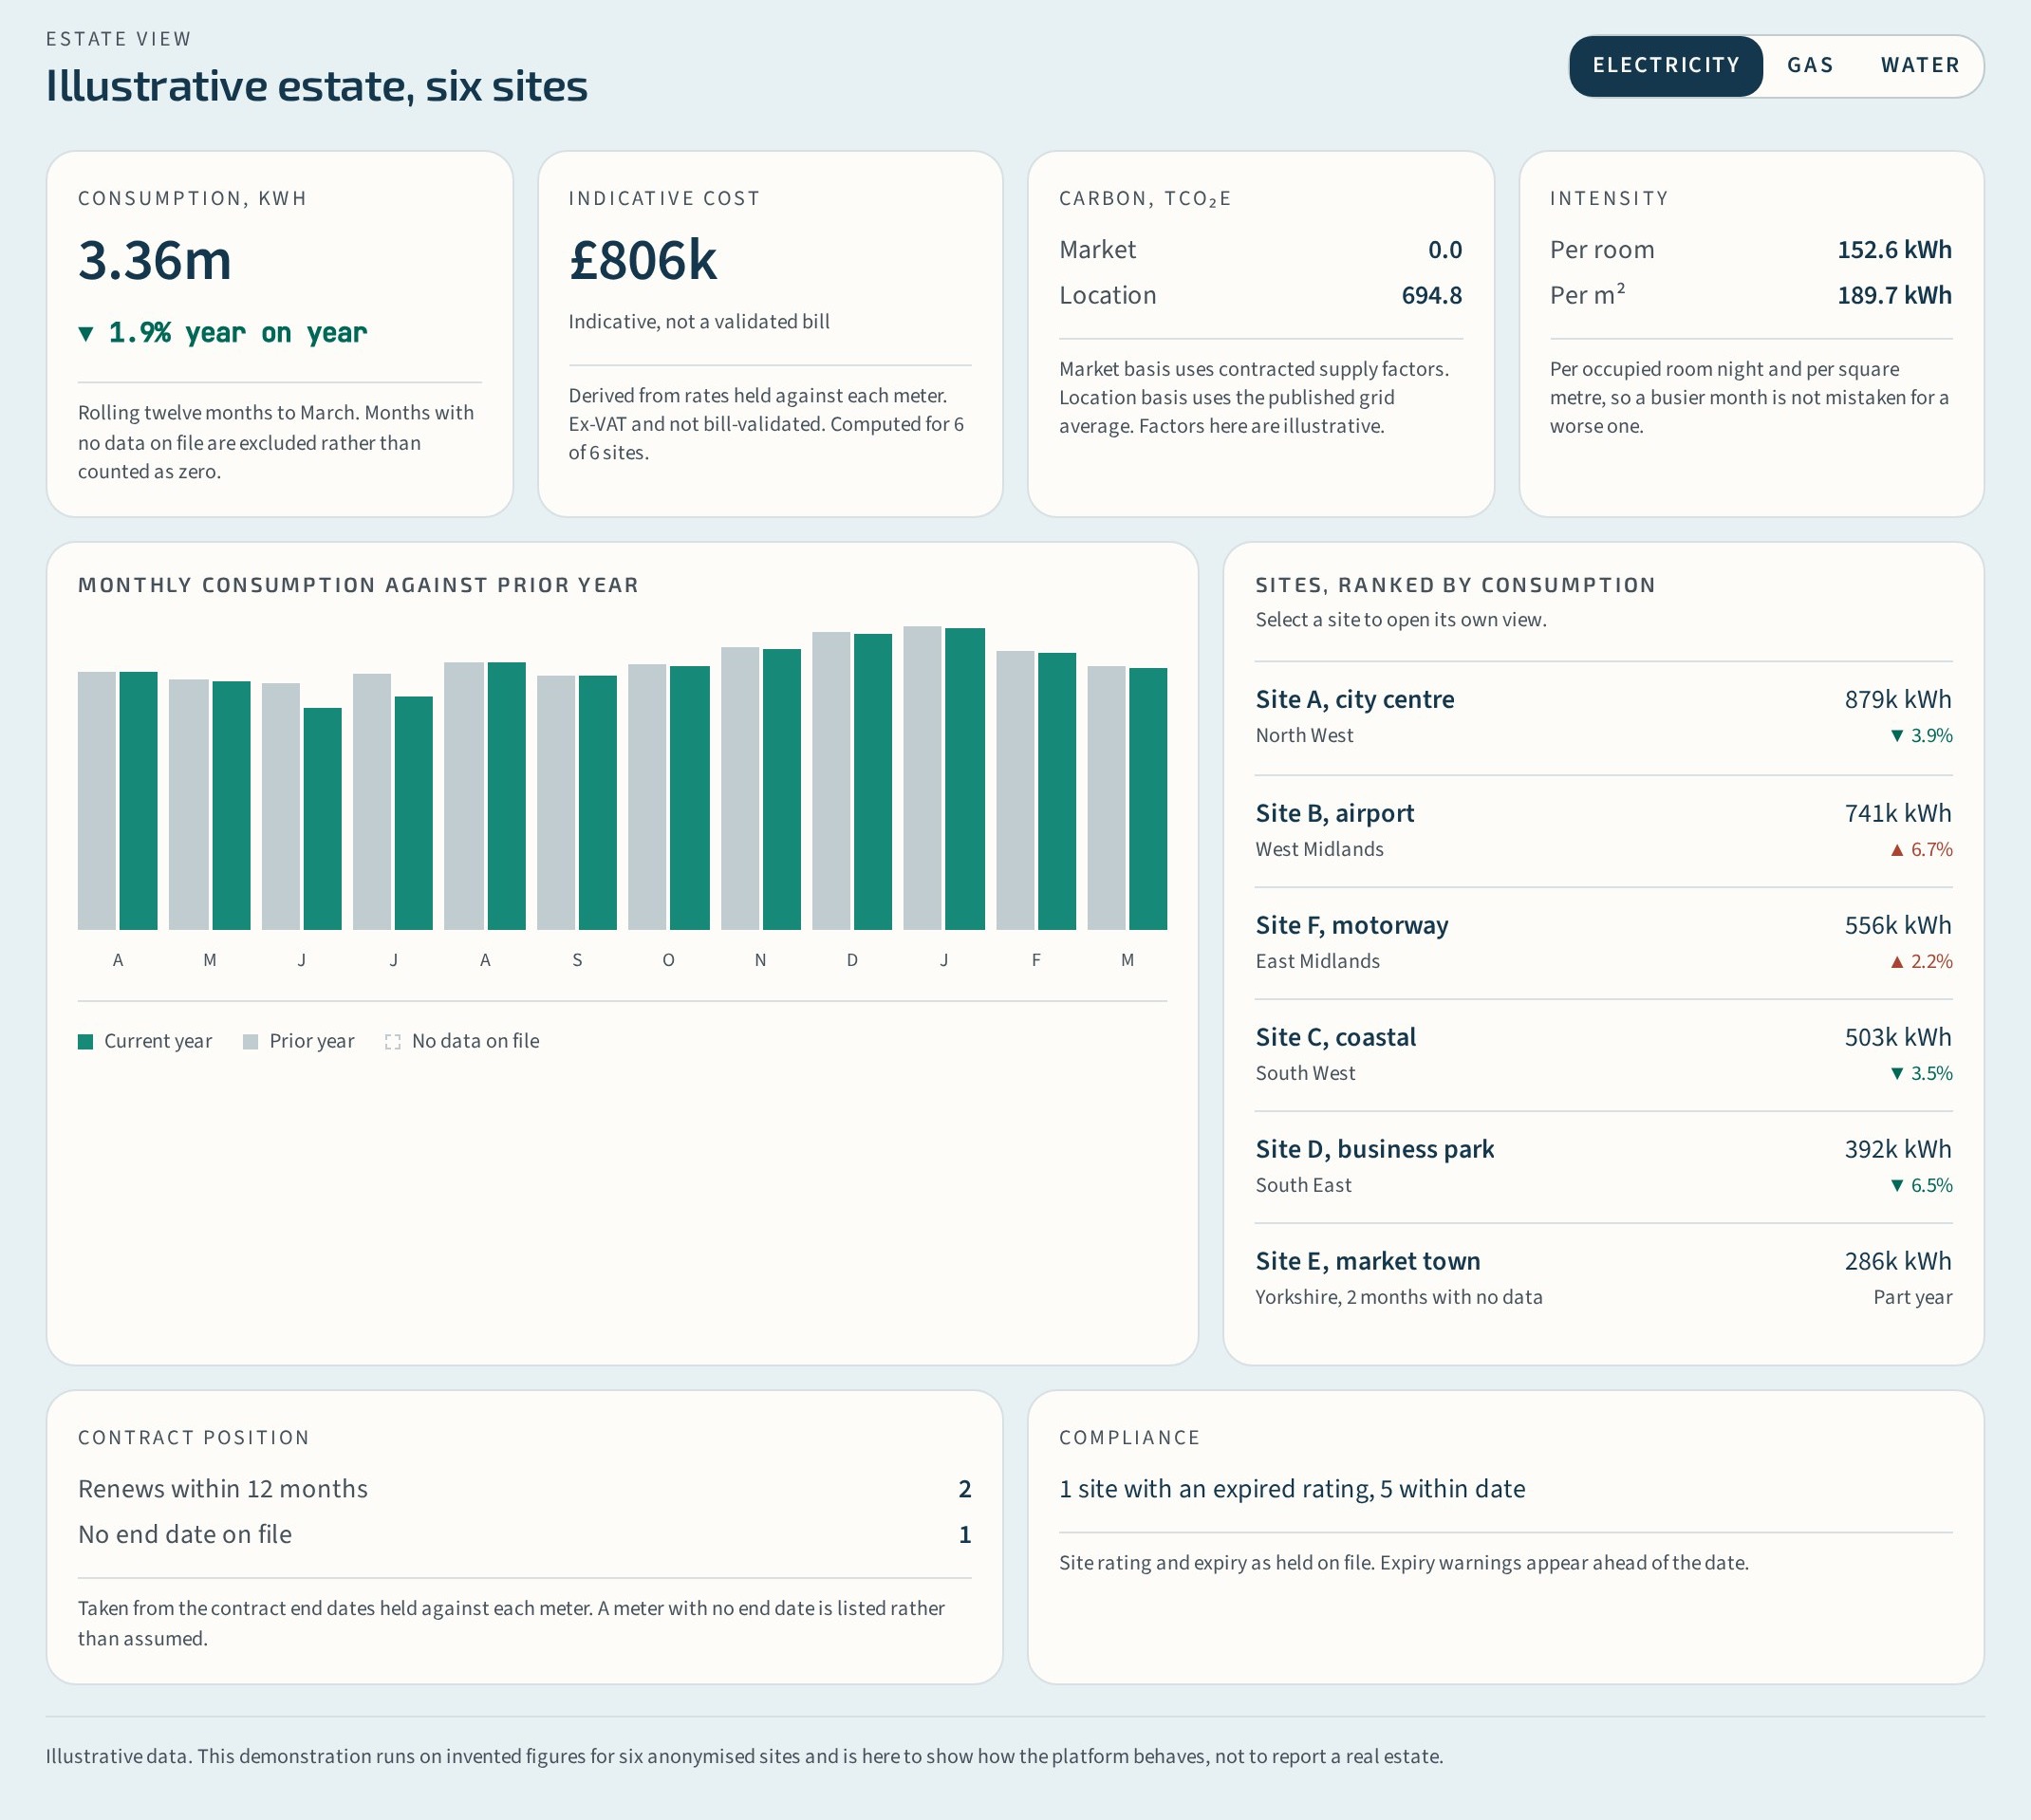Click the down arrow beside 1.9% year on year

click(x=86, y=334)
